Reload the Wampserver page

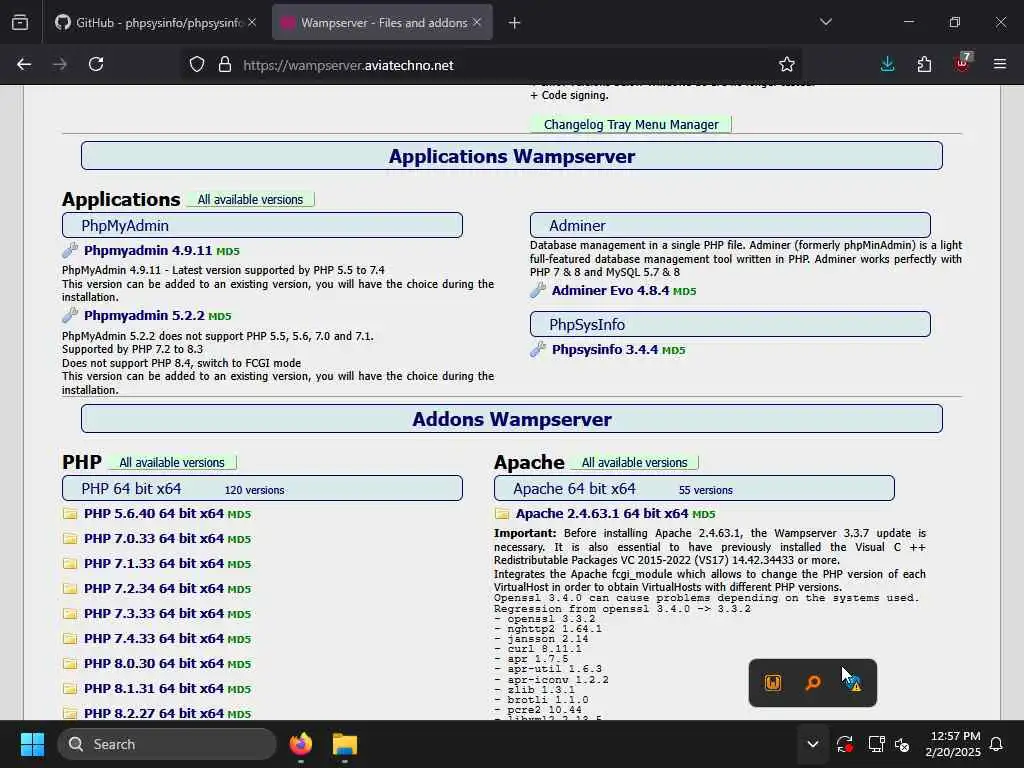pyautogui.click(x=96, y=64)
